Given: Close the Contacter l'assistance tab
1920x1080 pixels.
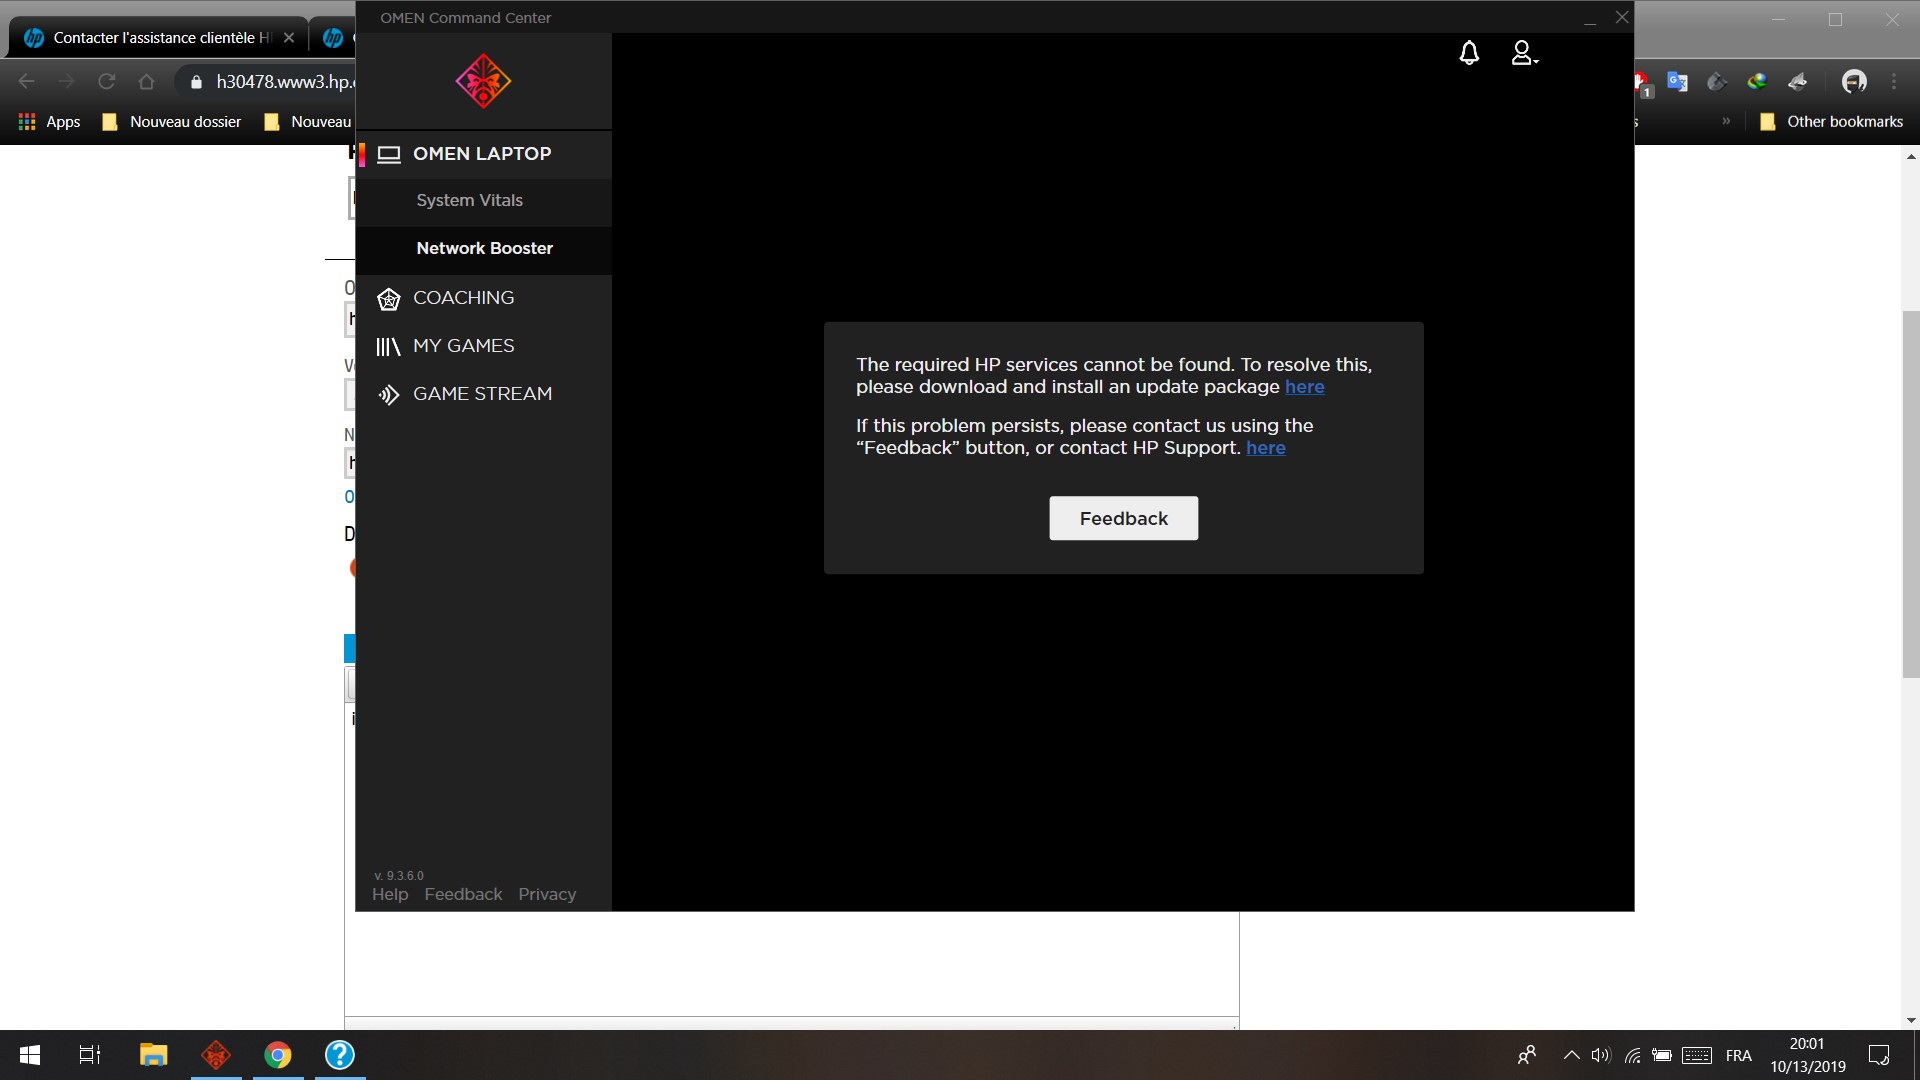Looking at the screenshot, I should click(x=289, y=38).
